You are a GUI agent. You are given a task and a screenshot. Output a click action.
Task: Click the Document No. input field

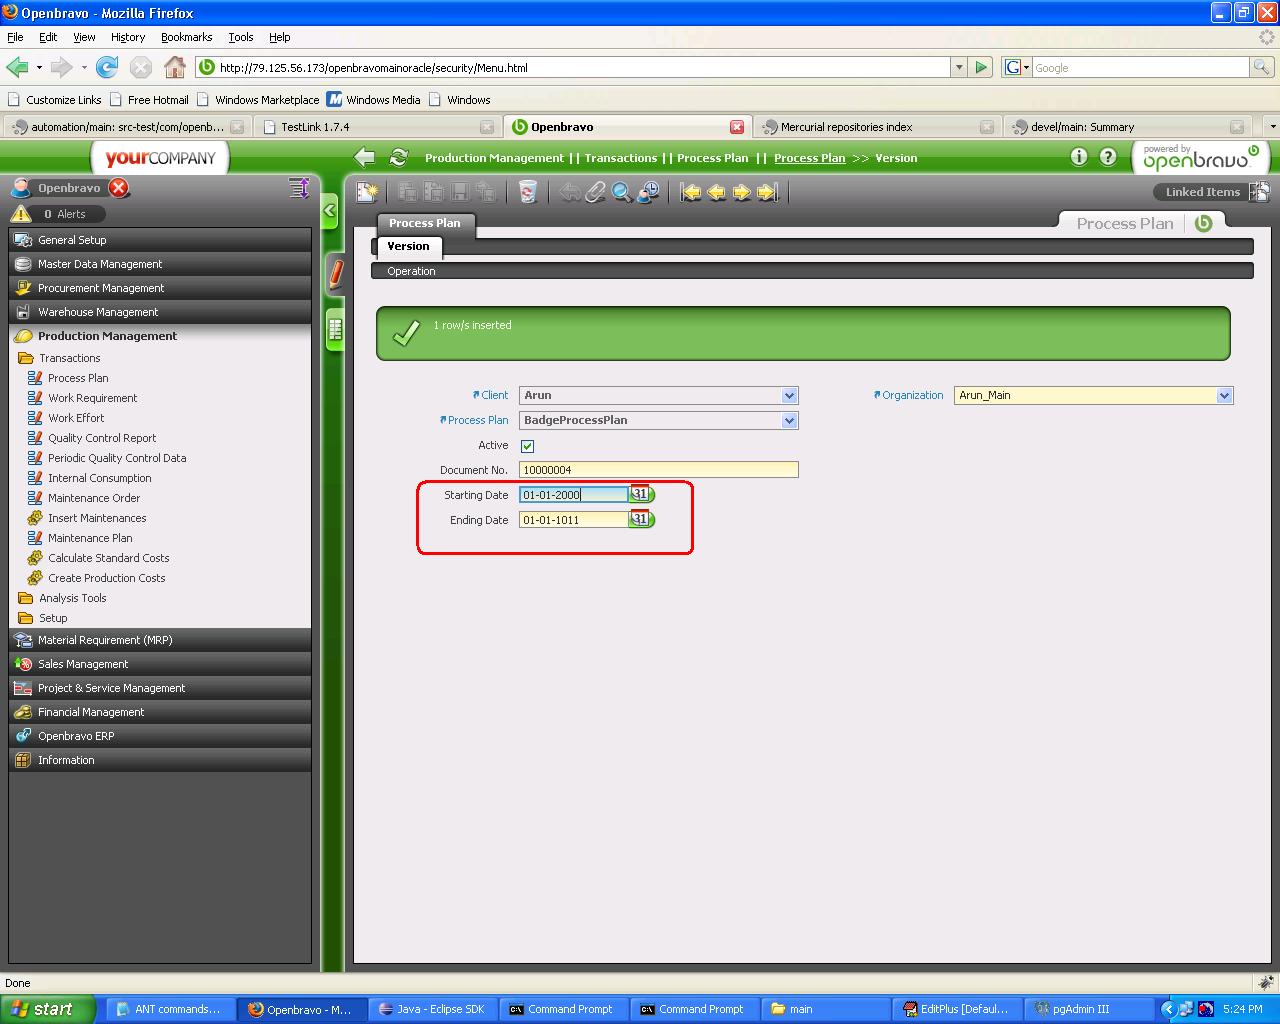click(659, 470)
